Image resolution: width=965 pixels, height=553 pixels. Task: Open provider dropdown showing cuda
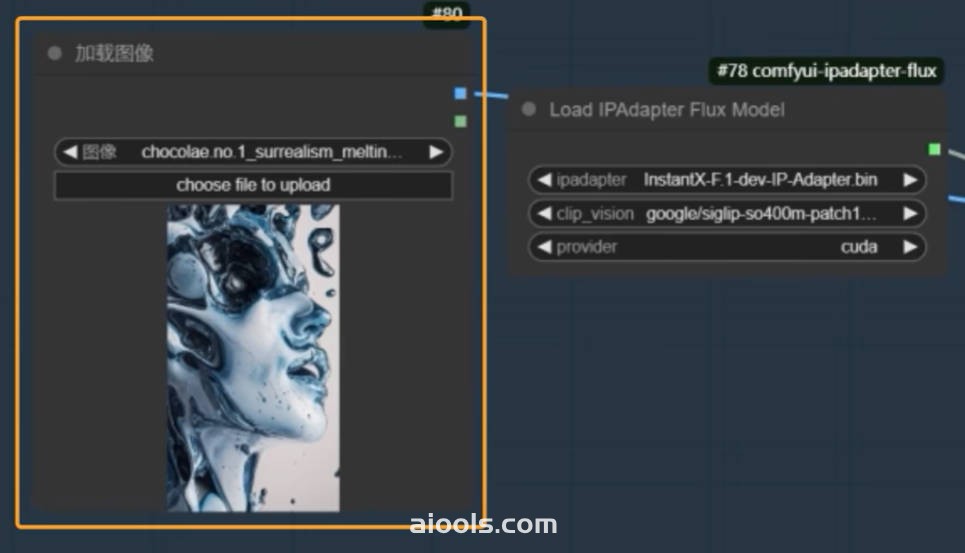727,247
